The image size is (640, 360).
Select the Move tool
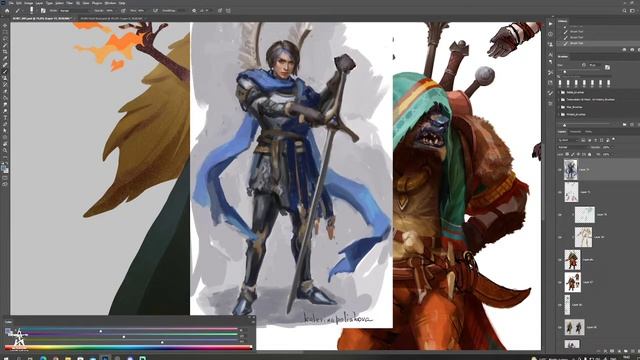5,26
